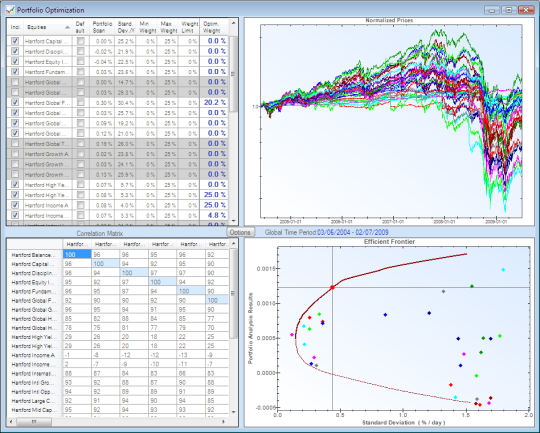Click the Default column header

pyautogui.click(x=81, y=27)
